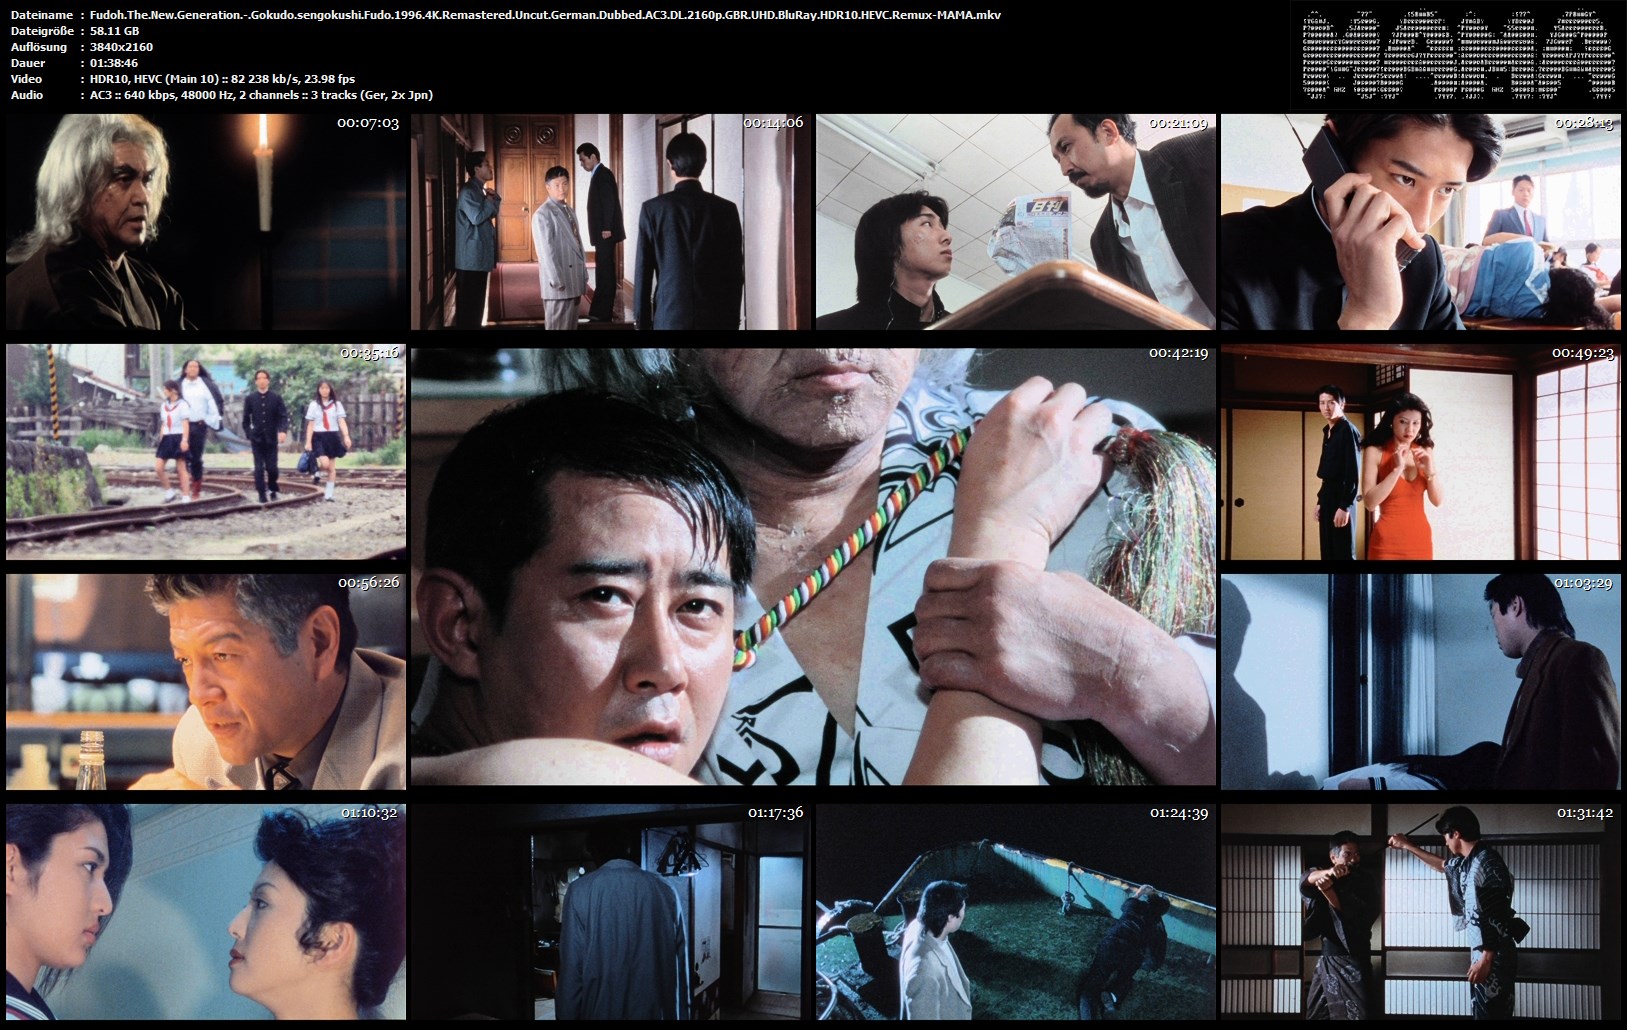Open the sword fight frame at 01:31:42
Viewport: 1627px width, 1030px height.
point(1420,912)
